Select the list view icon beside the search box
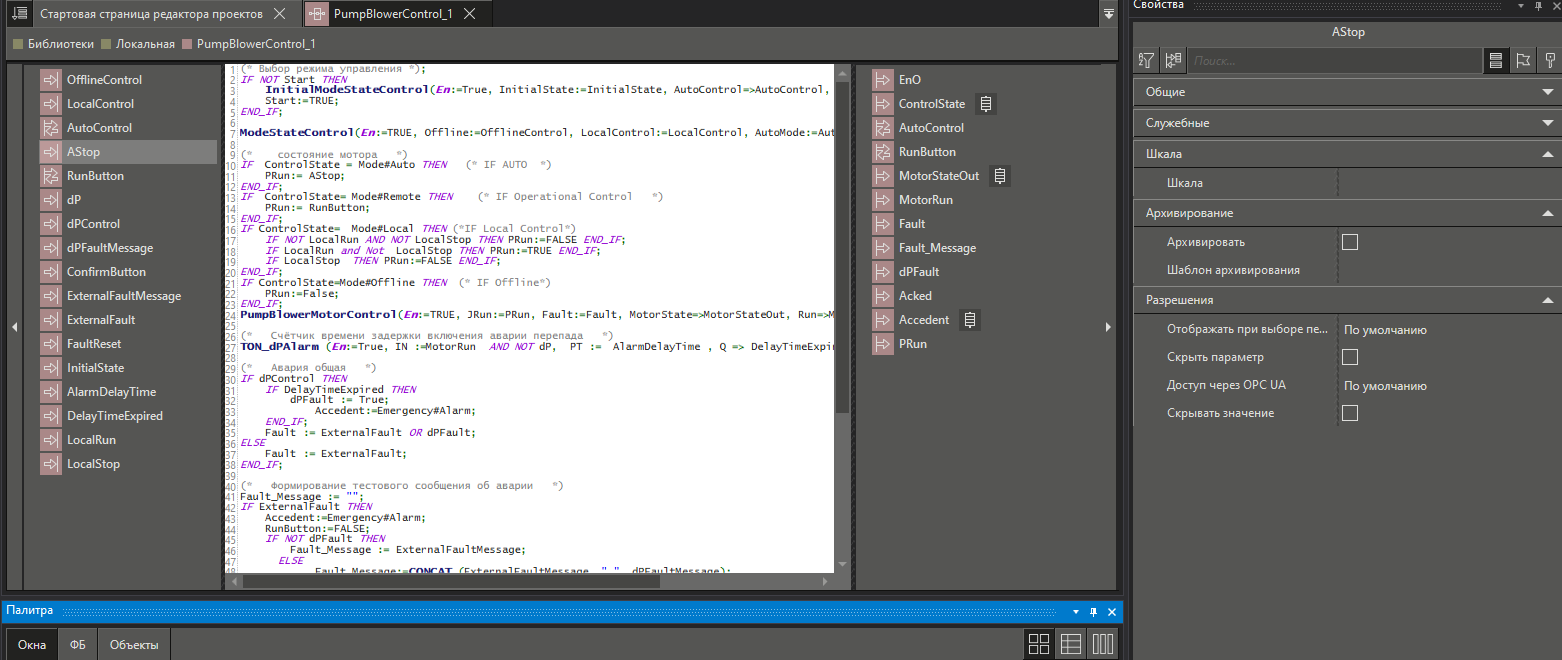Image resolution: width=1562 pixels, height=660 pixels. coord(1496,60)
